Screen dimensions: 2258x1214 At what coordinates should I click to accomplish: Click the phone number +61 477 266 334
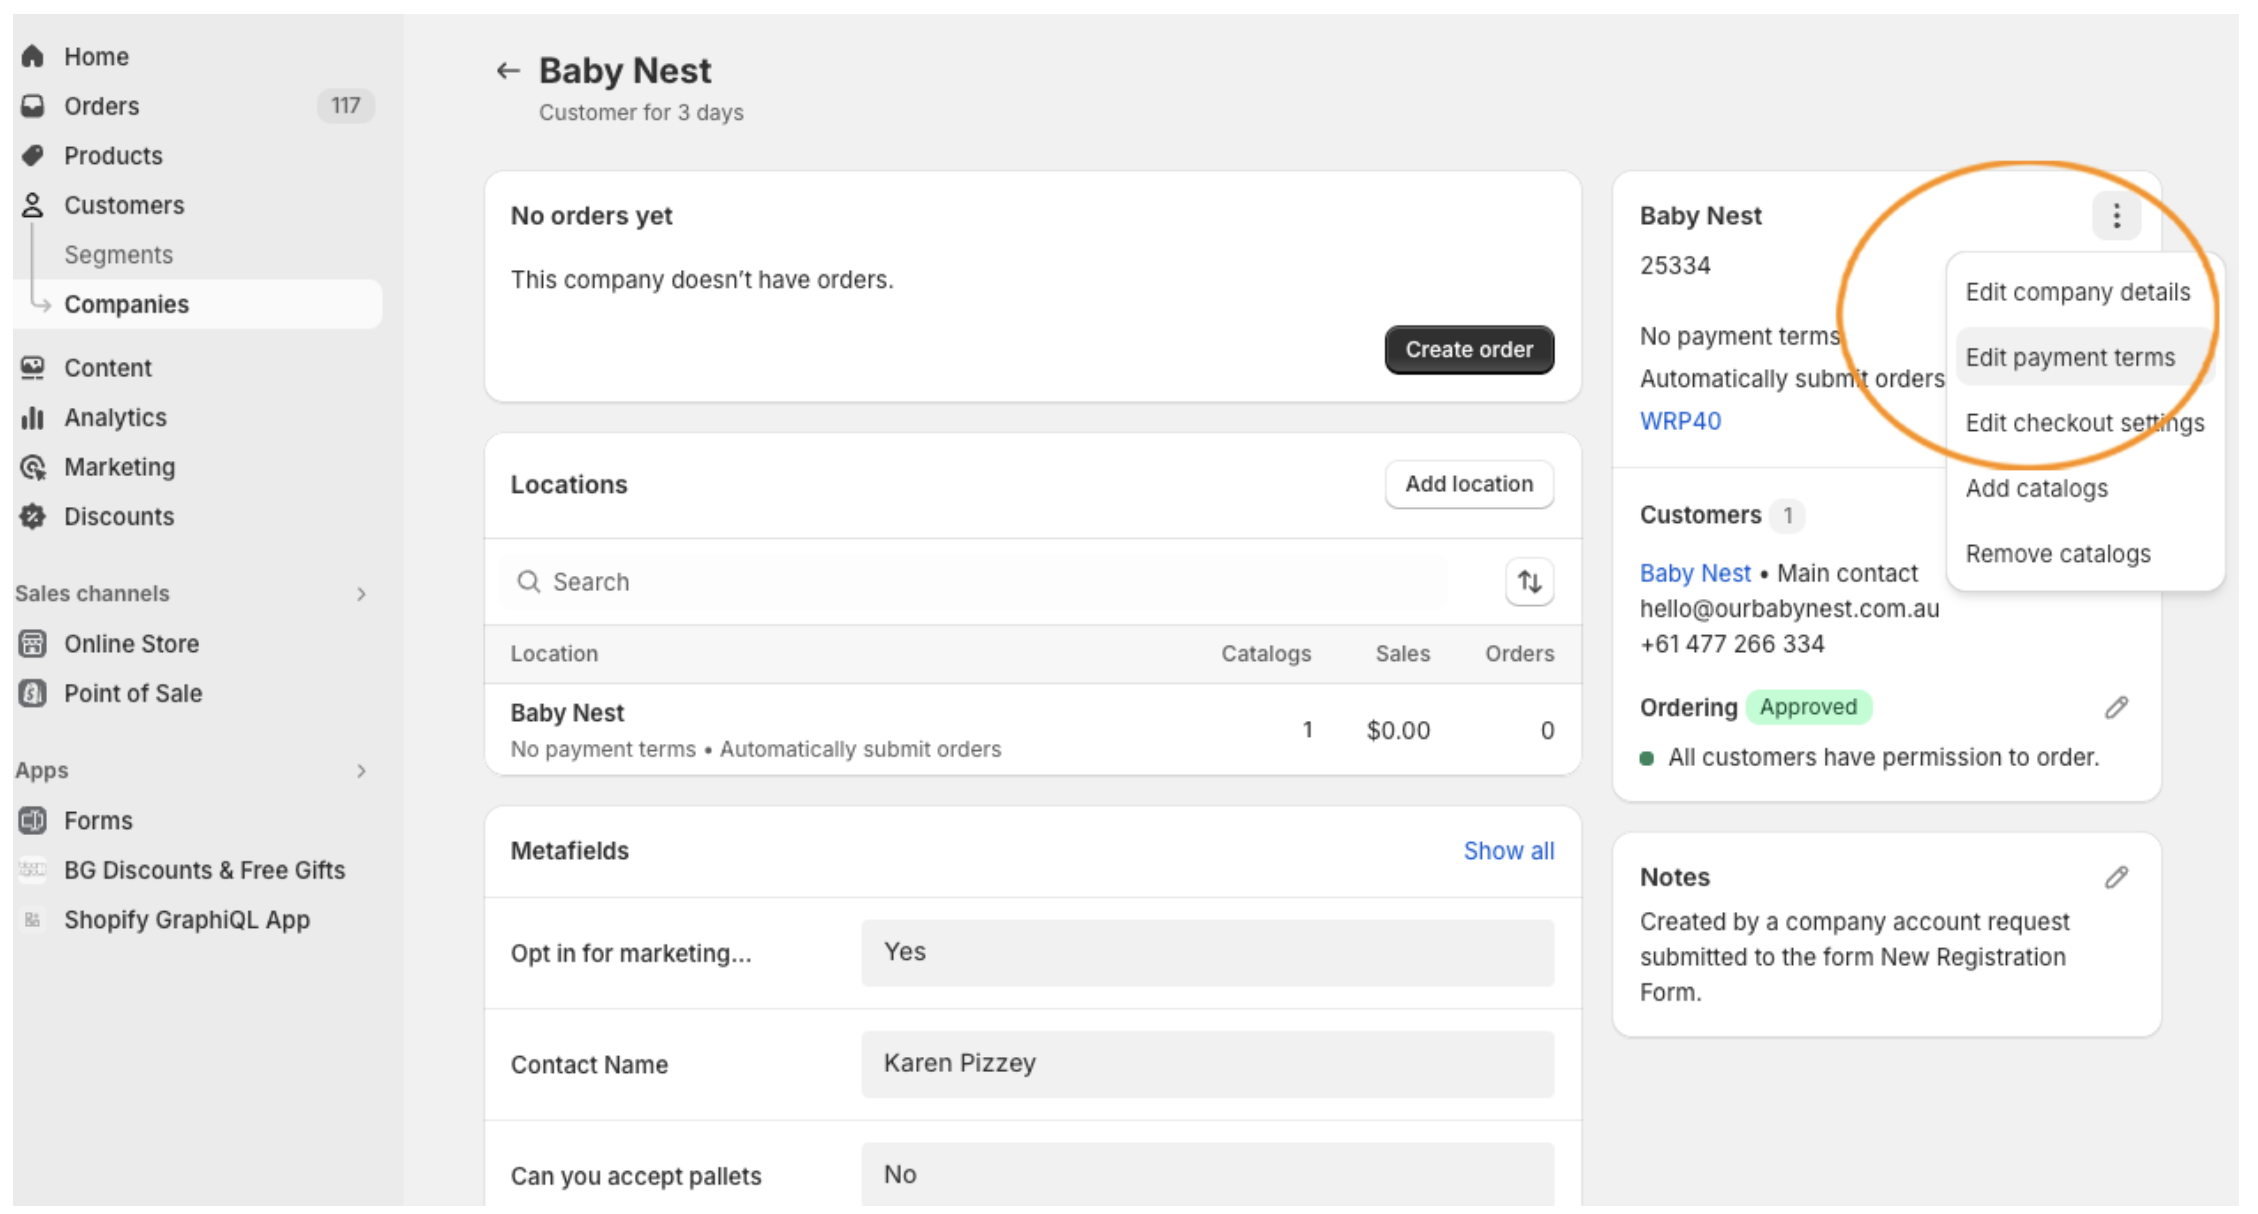coord(1732,644)
